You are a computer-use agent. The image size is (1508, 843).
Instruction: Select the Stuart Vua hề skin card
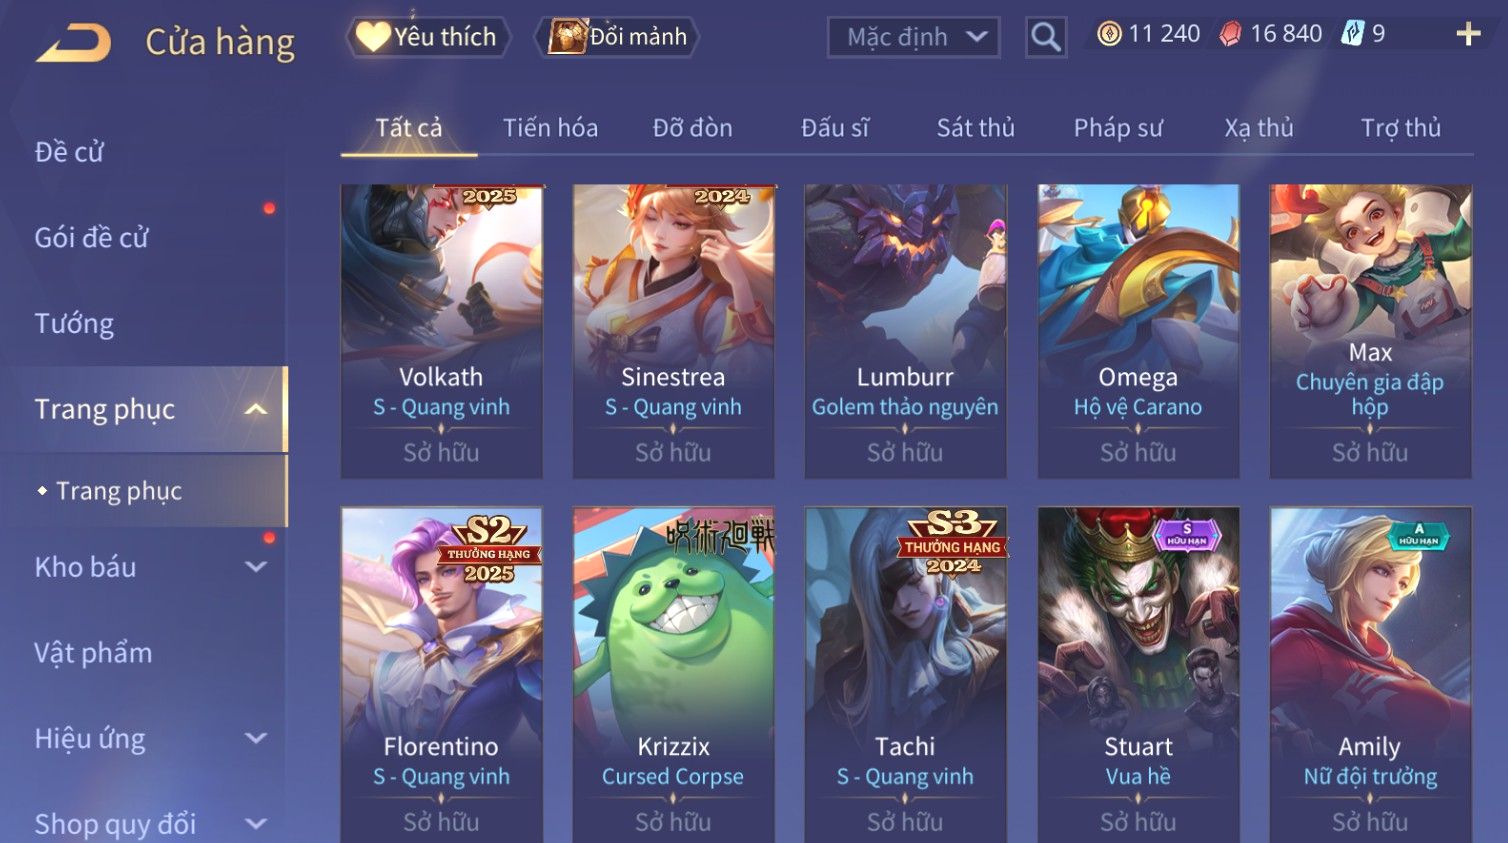tap(1138, 675)
